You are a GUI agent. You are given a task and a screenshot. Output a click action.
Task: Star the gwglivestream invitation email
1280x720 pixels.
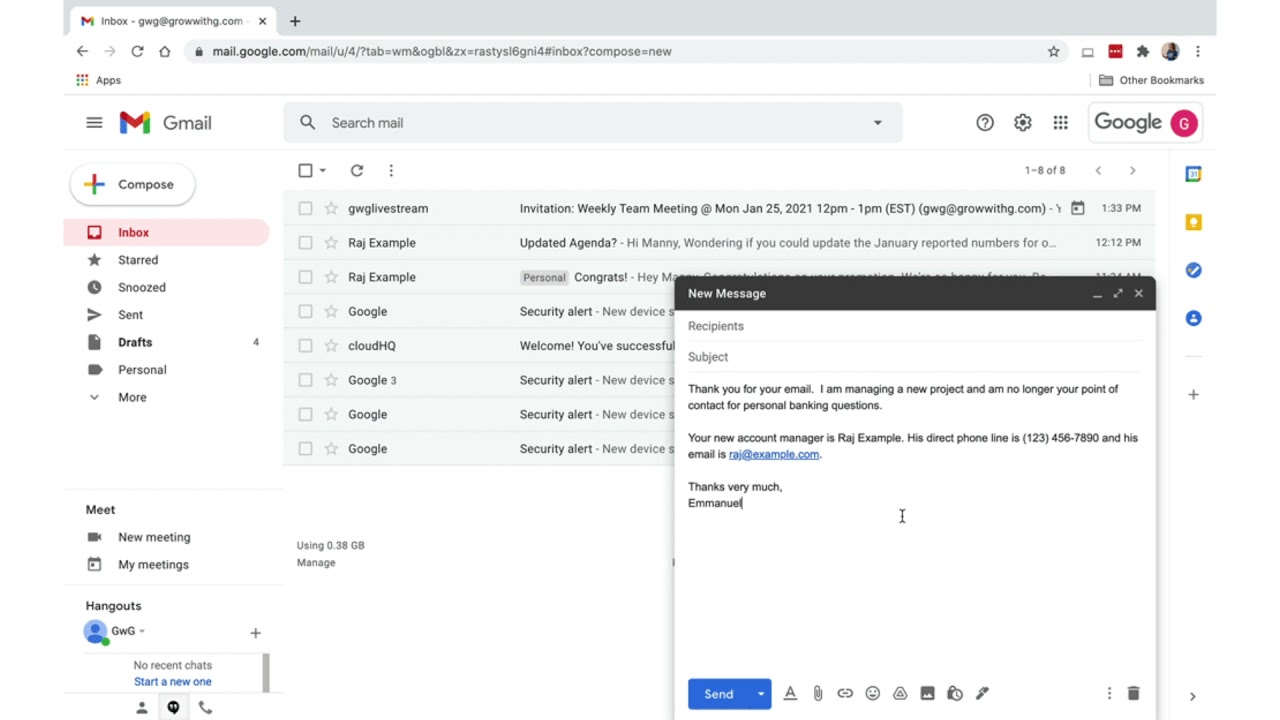click(x=331, y=208)
